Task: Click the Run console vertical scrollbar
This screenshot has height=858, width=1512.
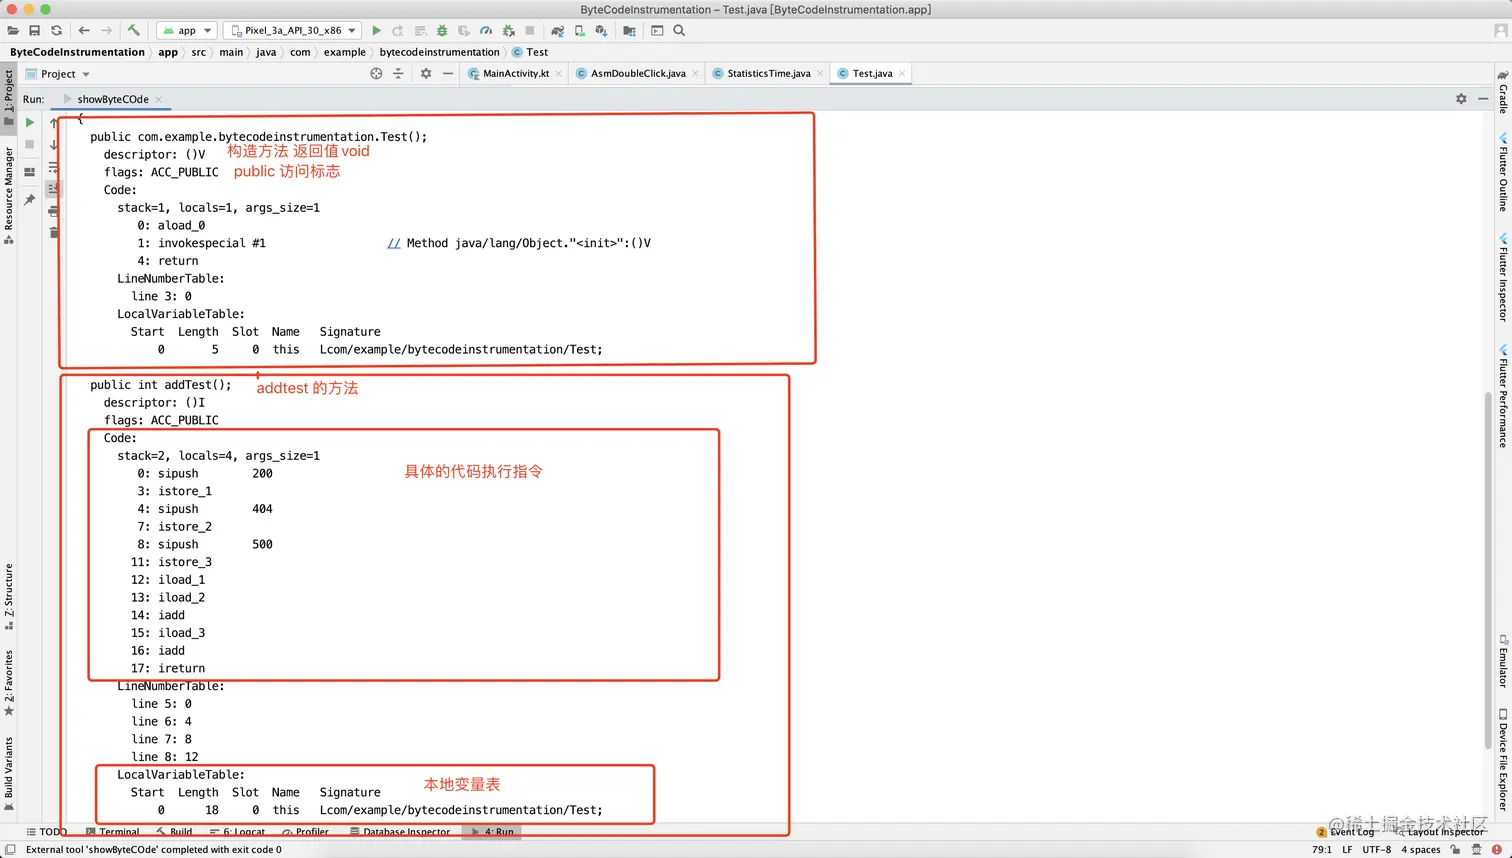Action: [1488, 570]
